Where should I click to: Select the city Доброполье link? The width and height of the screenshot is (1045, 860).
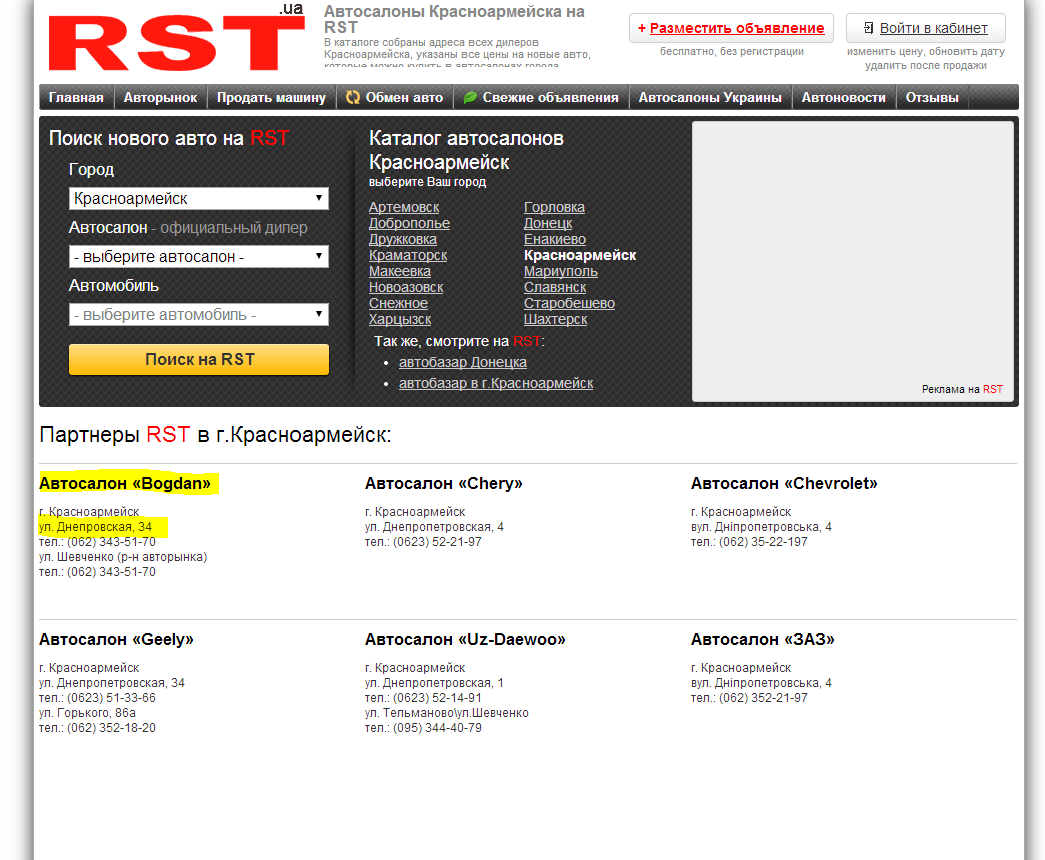(409, 223)
